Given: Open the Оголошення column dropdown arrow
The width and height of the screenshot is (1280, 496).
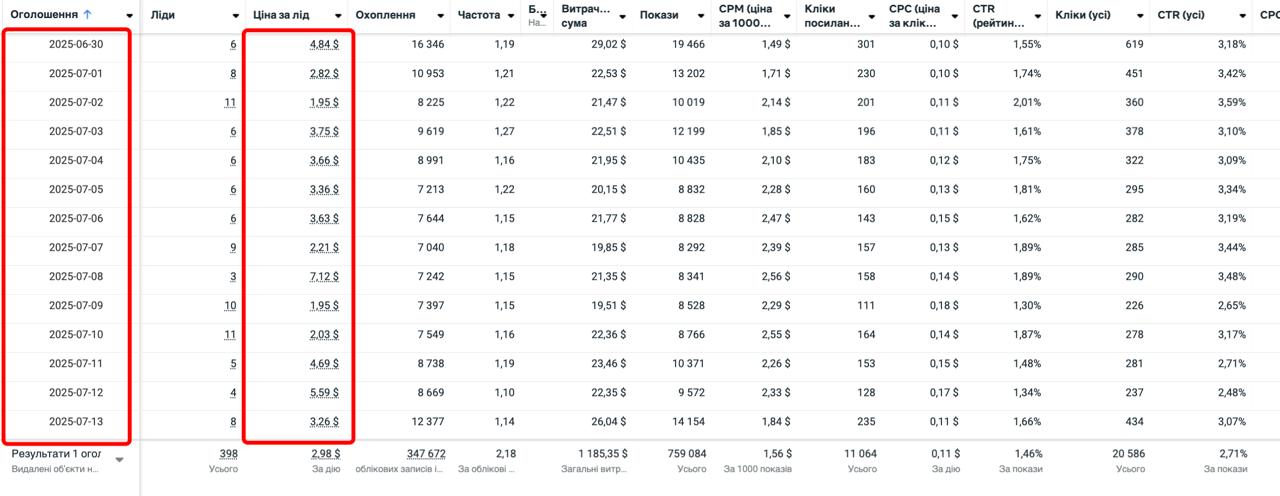Looking at the screenshot, I should (x=130, y=16).
